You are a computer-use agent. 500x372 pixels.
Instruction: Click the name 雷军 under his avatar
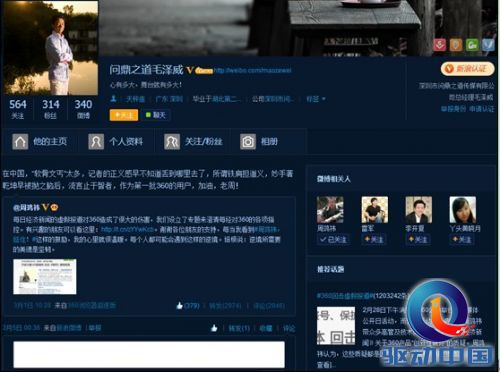click(368, 229)
